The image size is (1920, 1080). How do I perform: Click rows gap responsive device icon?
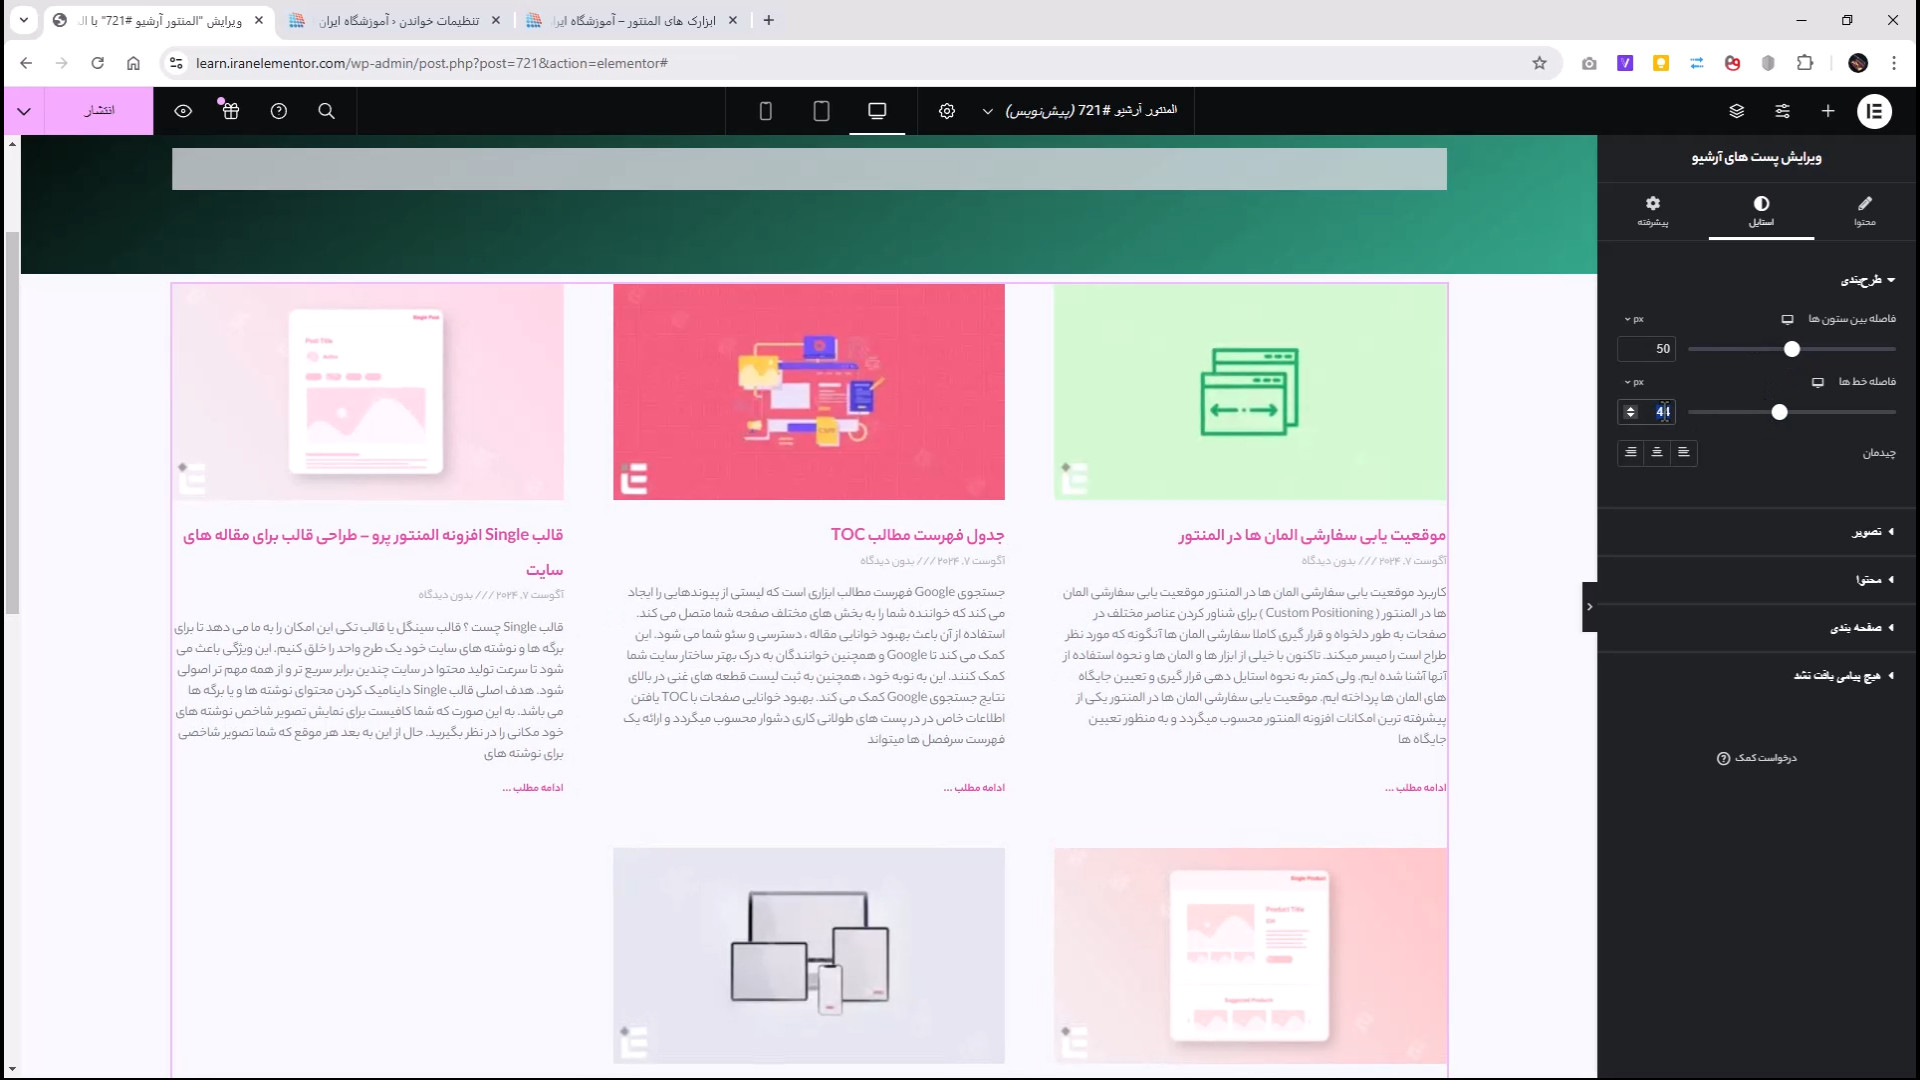[x=1818, y=382]
